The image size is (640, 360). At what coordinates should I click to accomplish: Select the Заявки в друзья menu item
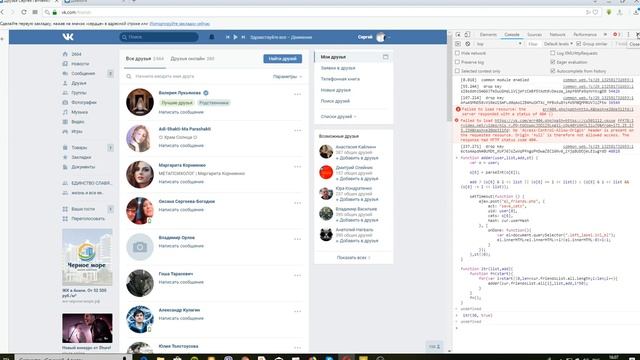pyautogui.click(x=338, y=68)
